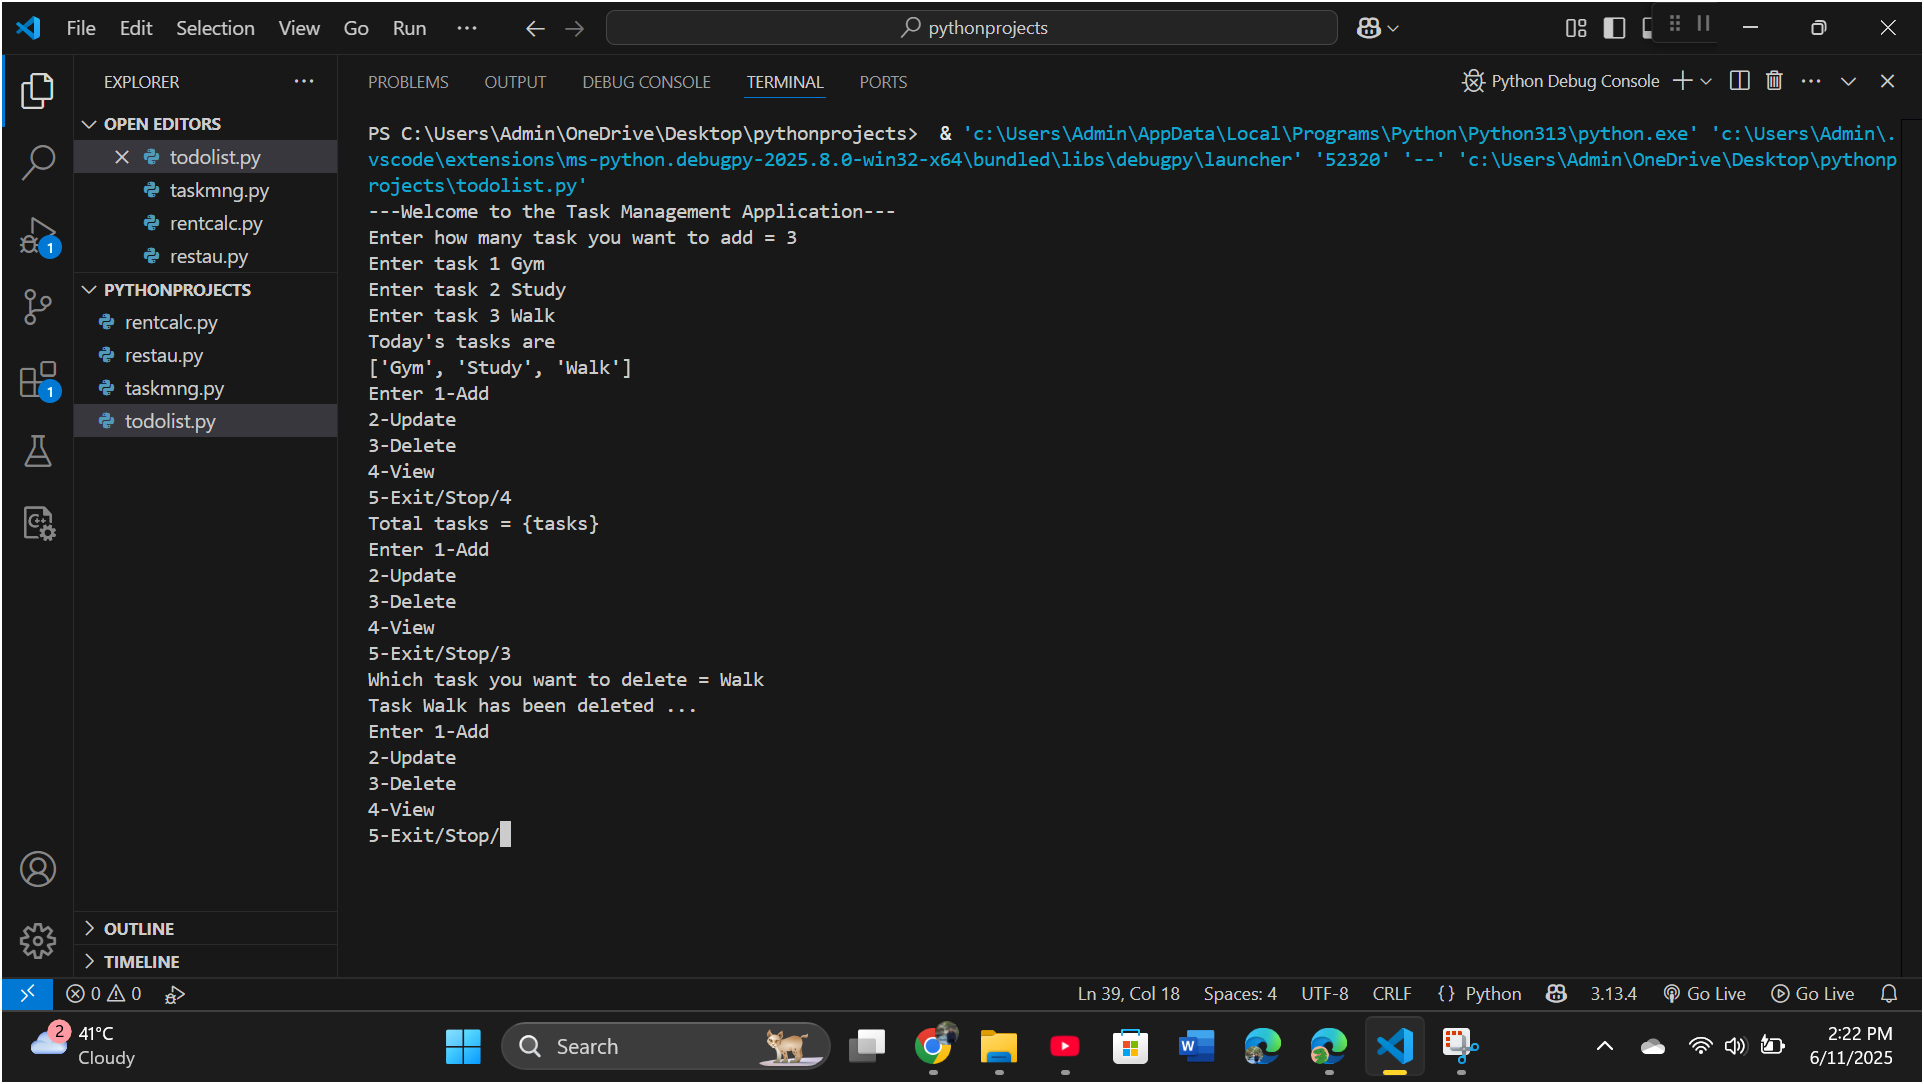The width and height of the screenshot is (1924, 1084).
Task: Open Source Control view
Action: click(38, 307)
